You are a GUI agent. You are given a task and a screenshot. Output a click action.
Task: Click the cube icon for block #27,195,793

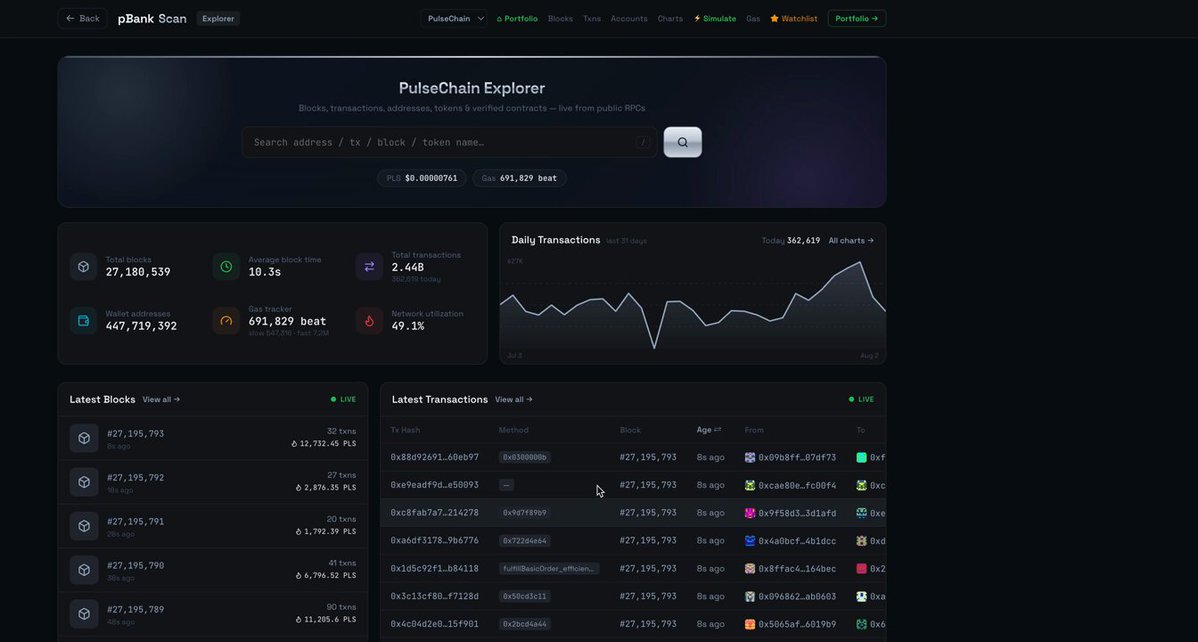[84, 438]
